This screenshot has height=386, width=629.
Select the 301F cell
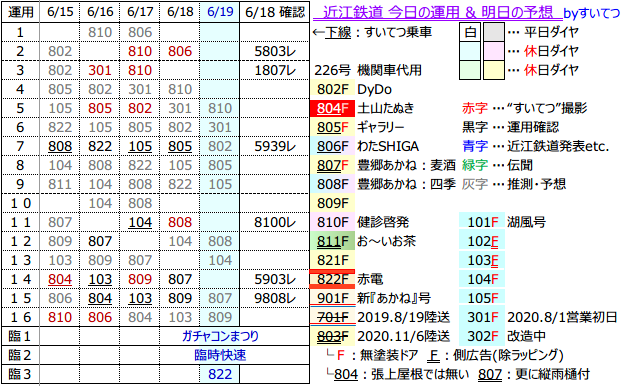[x=482, y=317]
